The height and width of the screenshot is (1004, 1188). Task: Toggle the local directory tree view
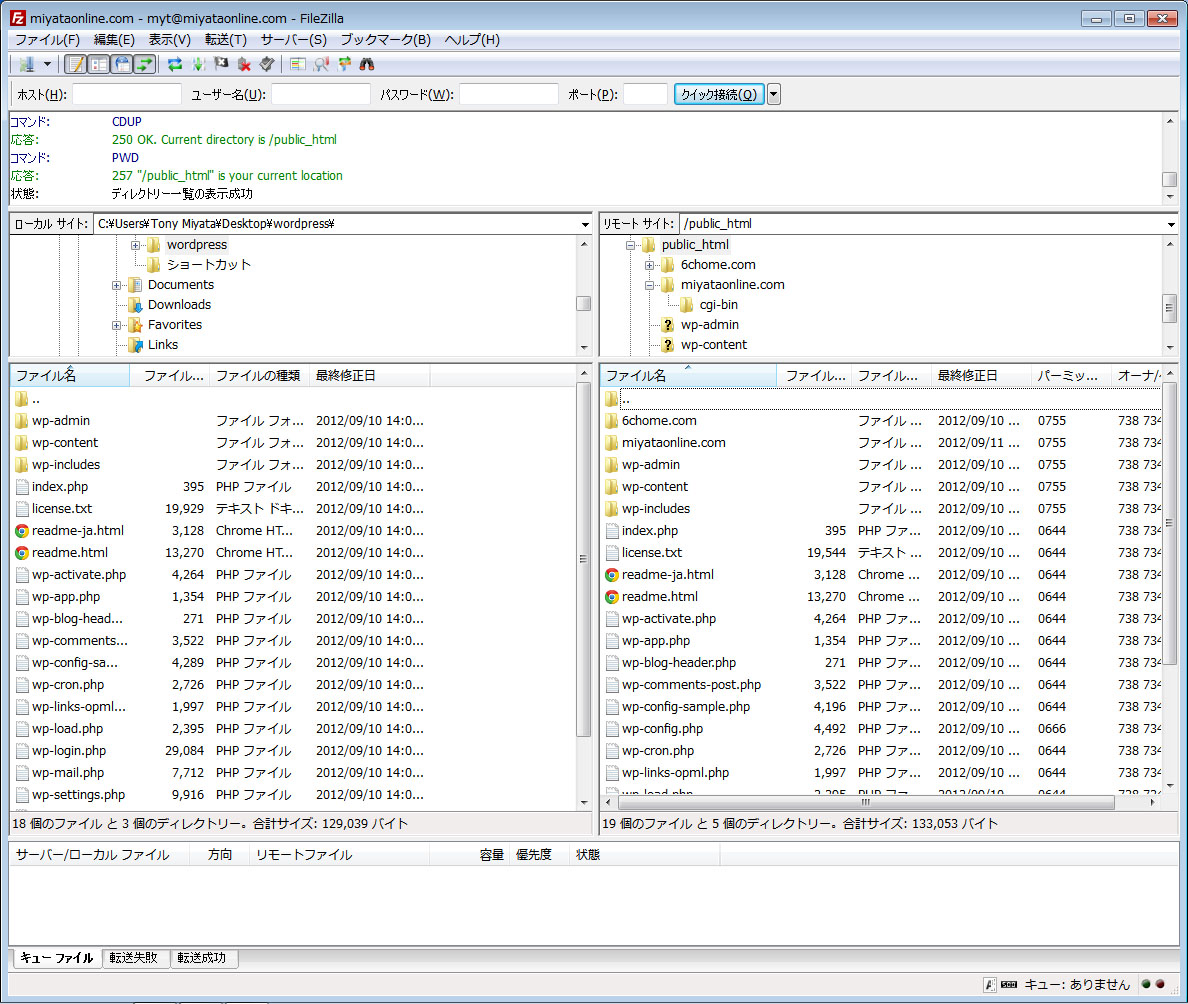[x=98, y=64]
